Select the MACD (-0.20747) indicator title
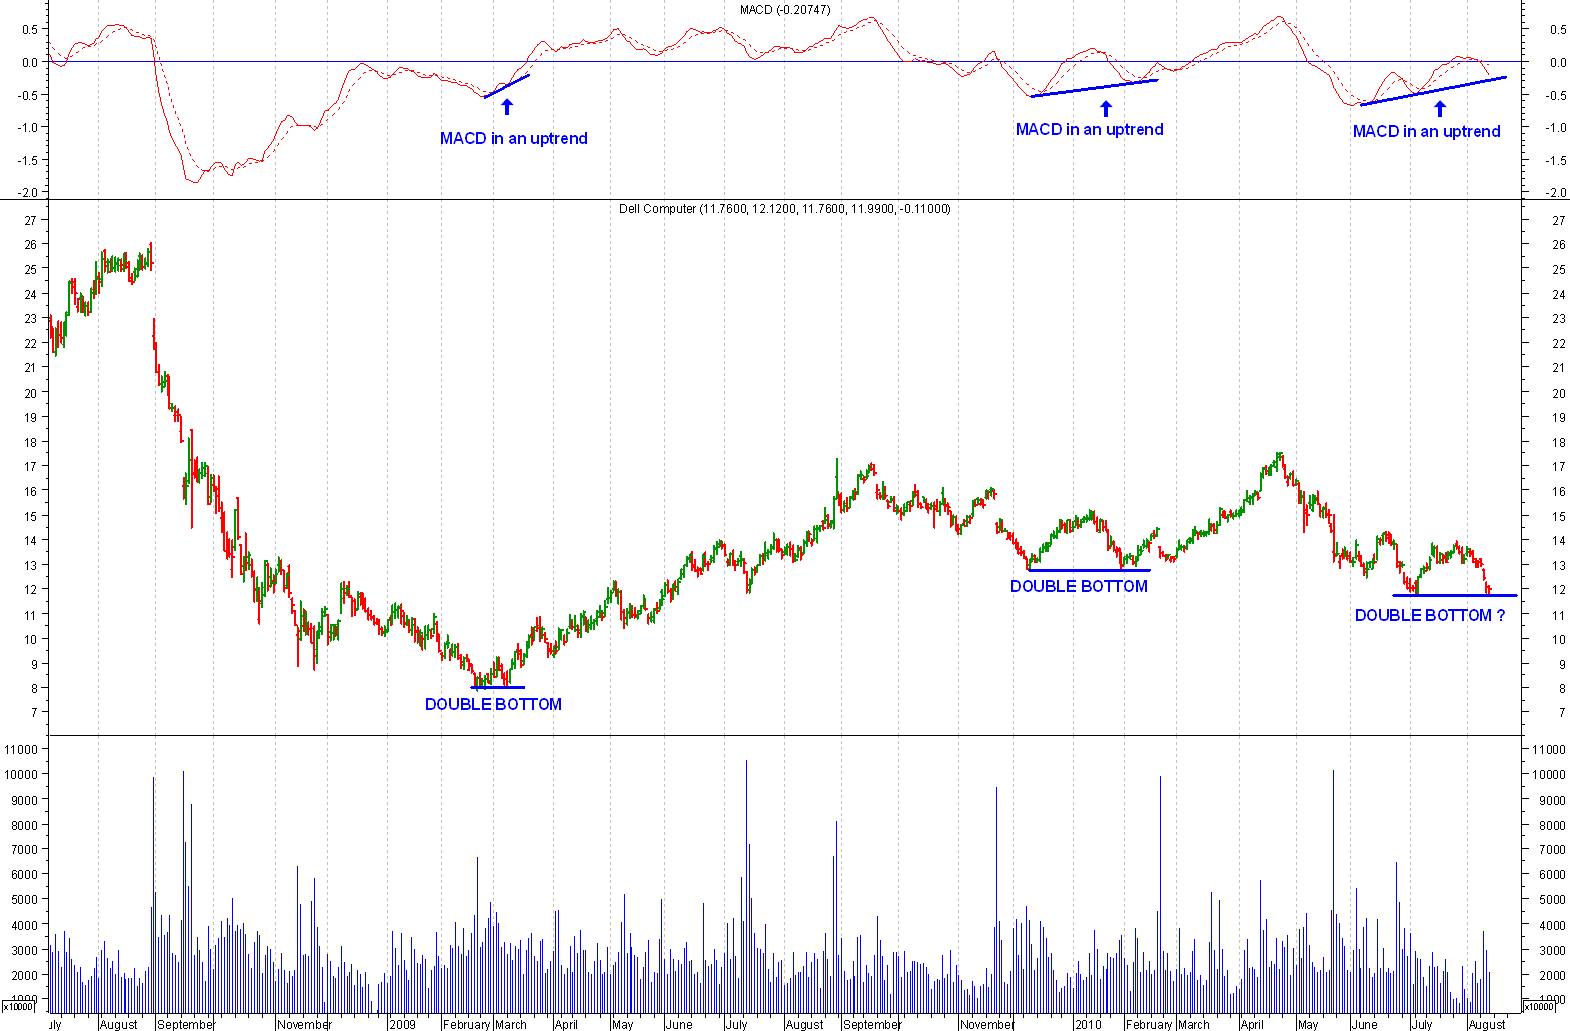The image size is (1570, 1031). 785,10
